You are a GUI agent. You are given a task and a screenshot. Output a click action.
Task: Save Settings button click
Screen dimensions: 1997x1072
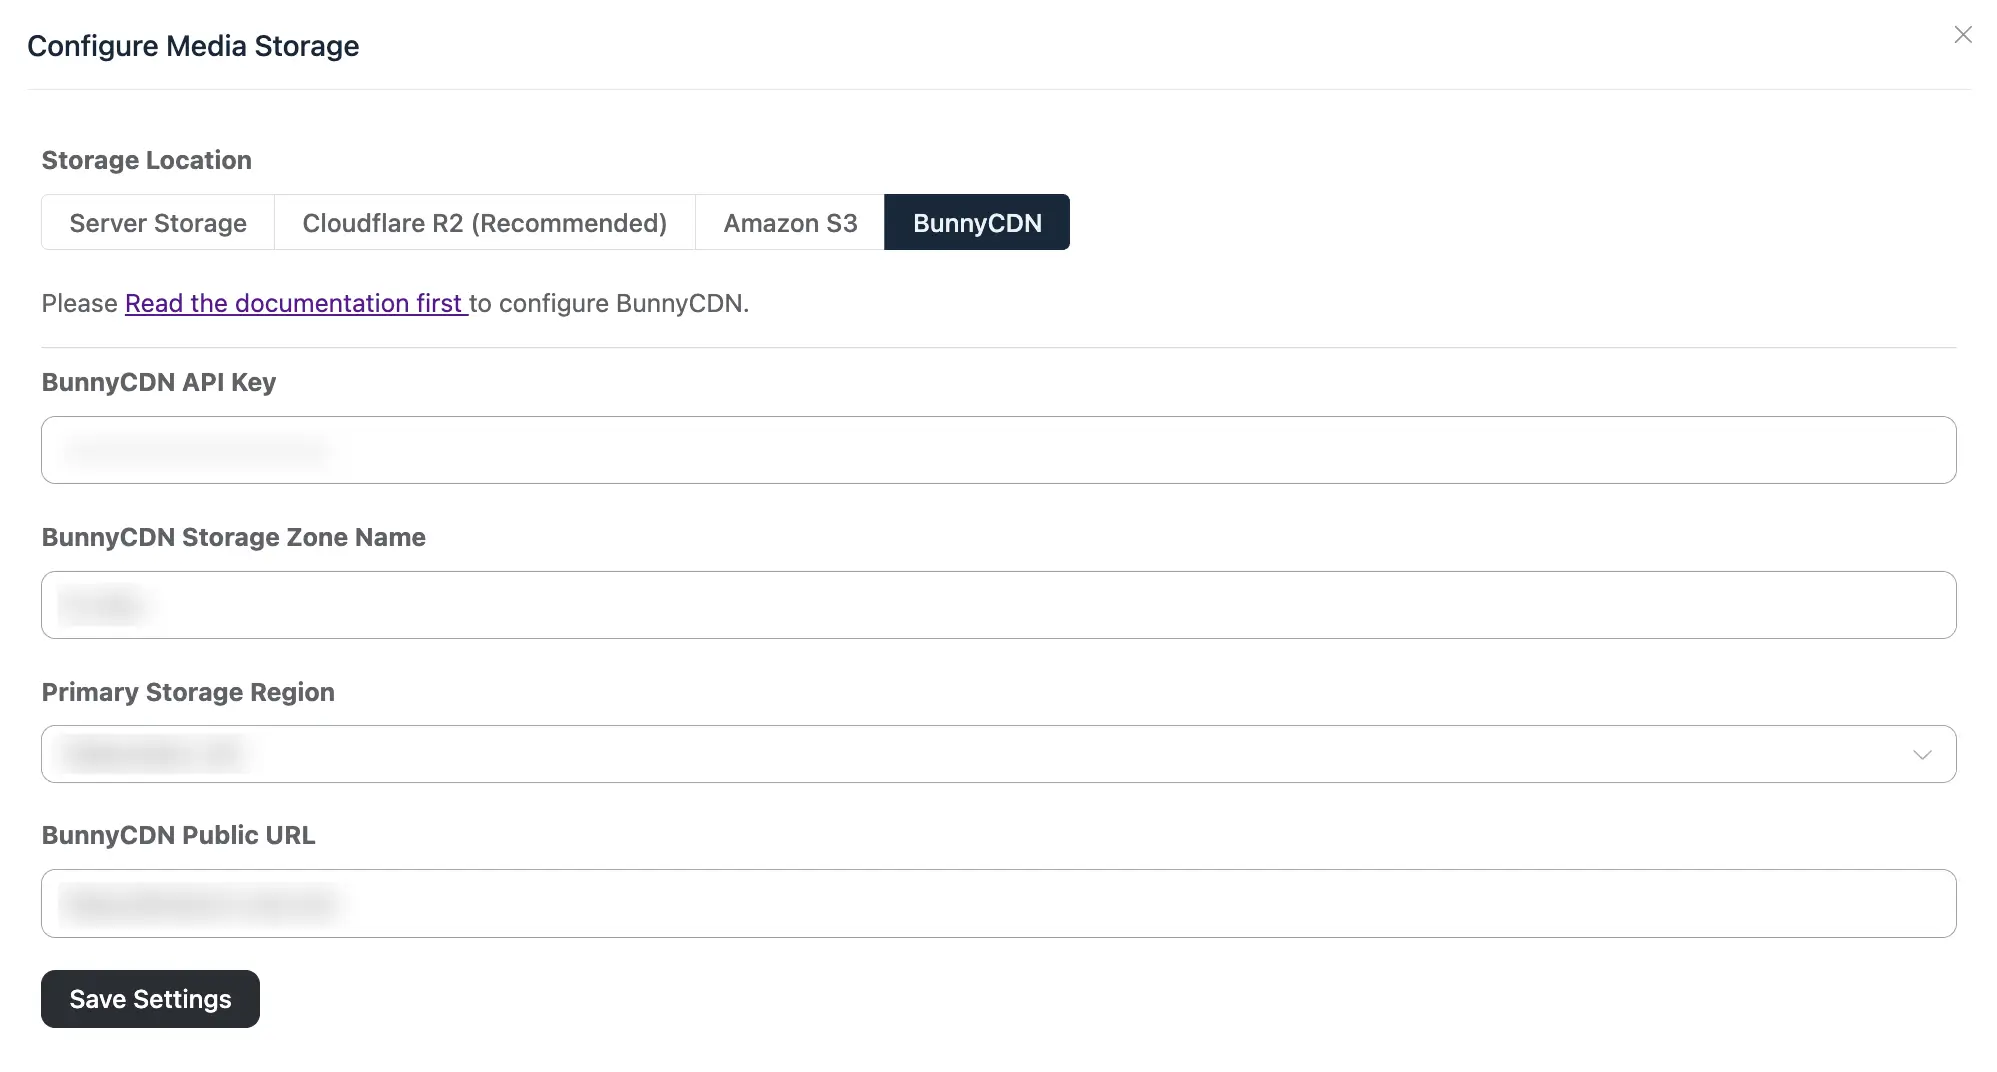[150, 999]
